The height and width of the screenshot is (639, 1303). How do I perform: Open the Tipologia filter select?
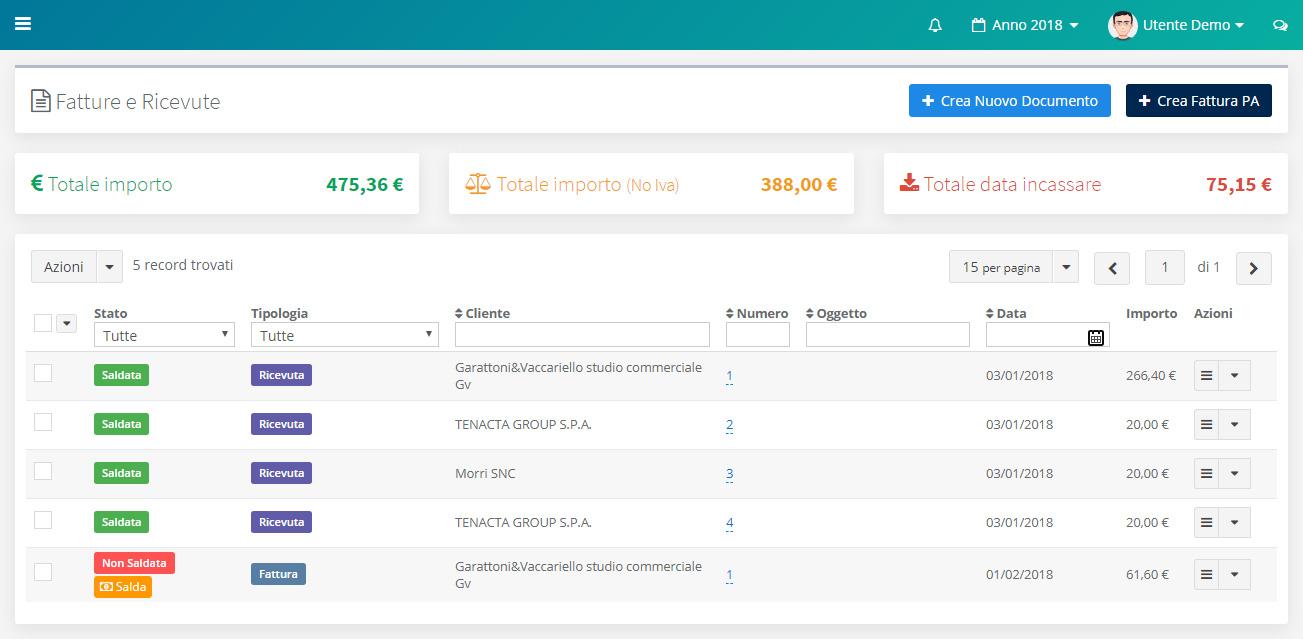345,335
